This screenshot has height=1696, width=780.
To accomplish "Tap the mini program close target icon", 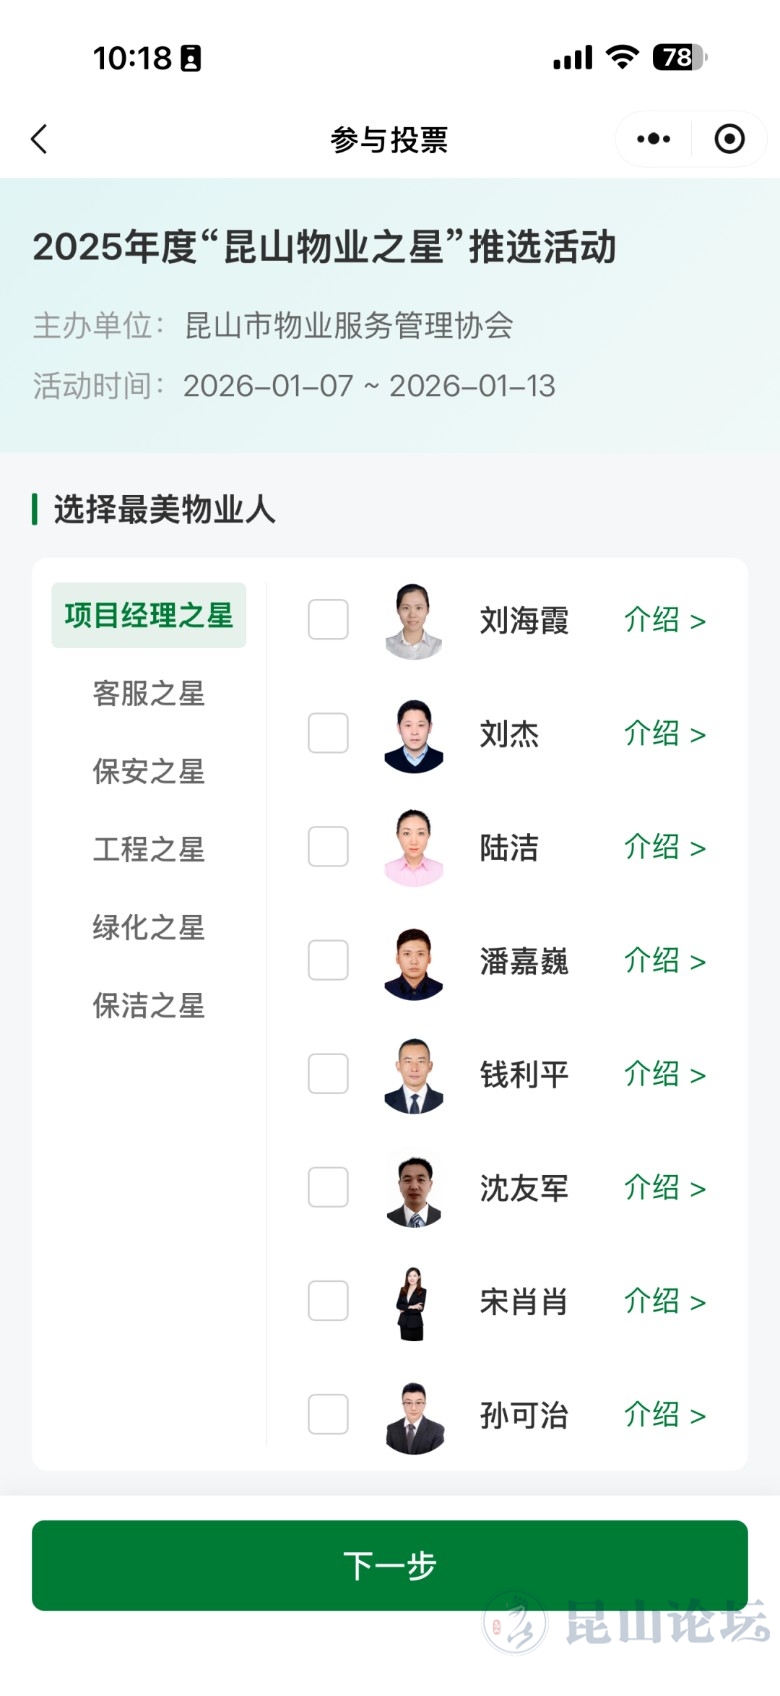I will point(729,139).
